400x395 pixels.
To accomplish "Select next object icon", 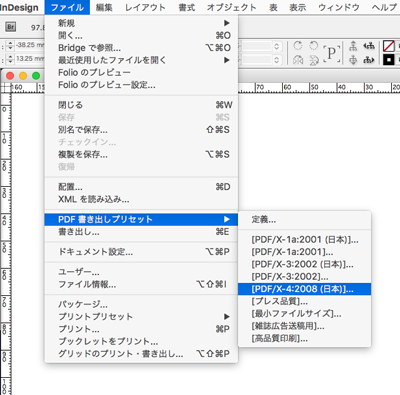I will coord(369,60).
